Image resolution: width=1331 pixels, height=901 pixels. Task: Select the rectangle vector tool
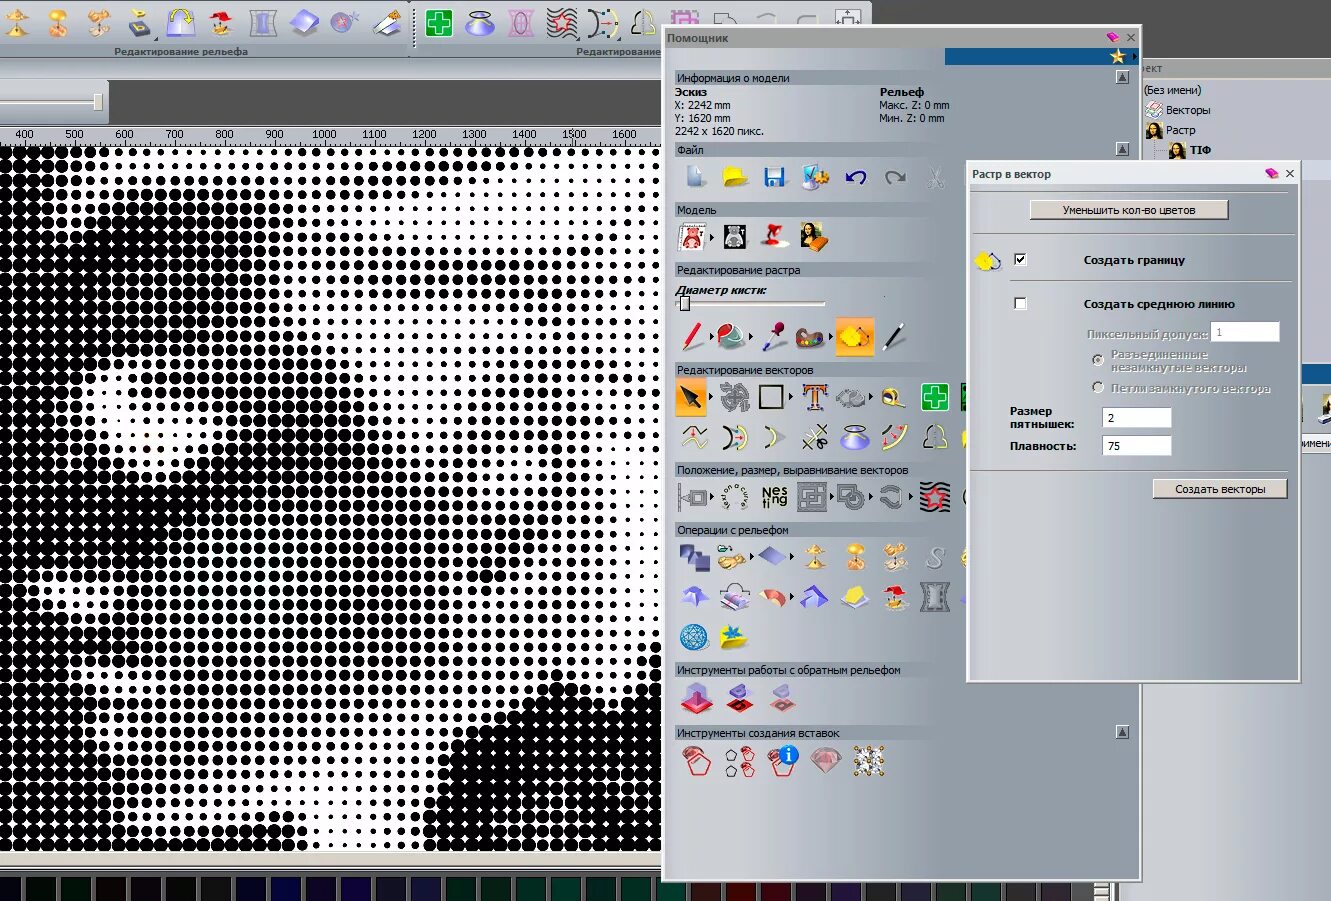[x=771, y=398]
